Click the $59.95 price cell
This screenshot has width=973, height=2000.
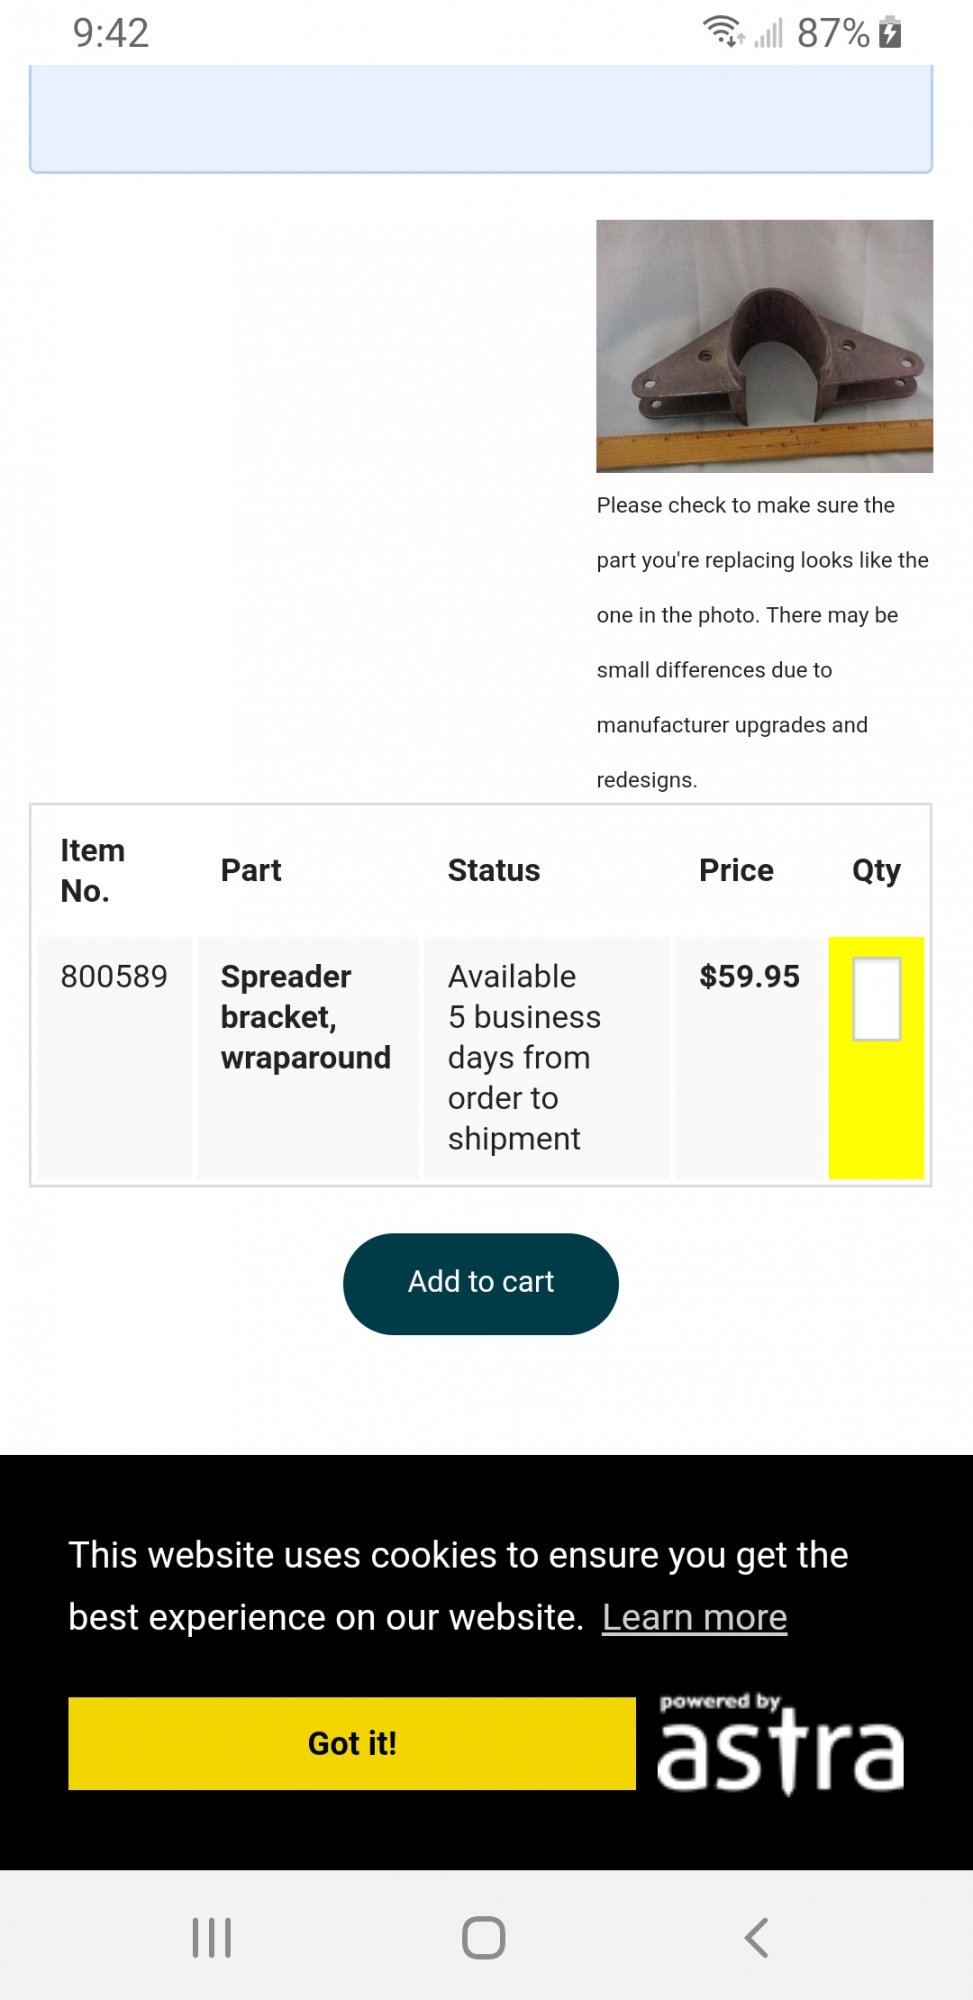(x=750, y=976)
